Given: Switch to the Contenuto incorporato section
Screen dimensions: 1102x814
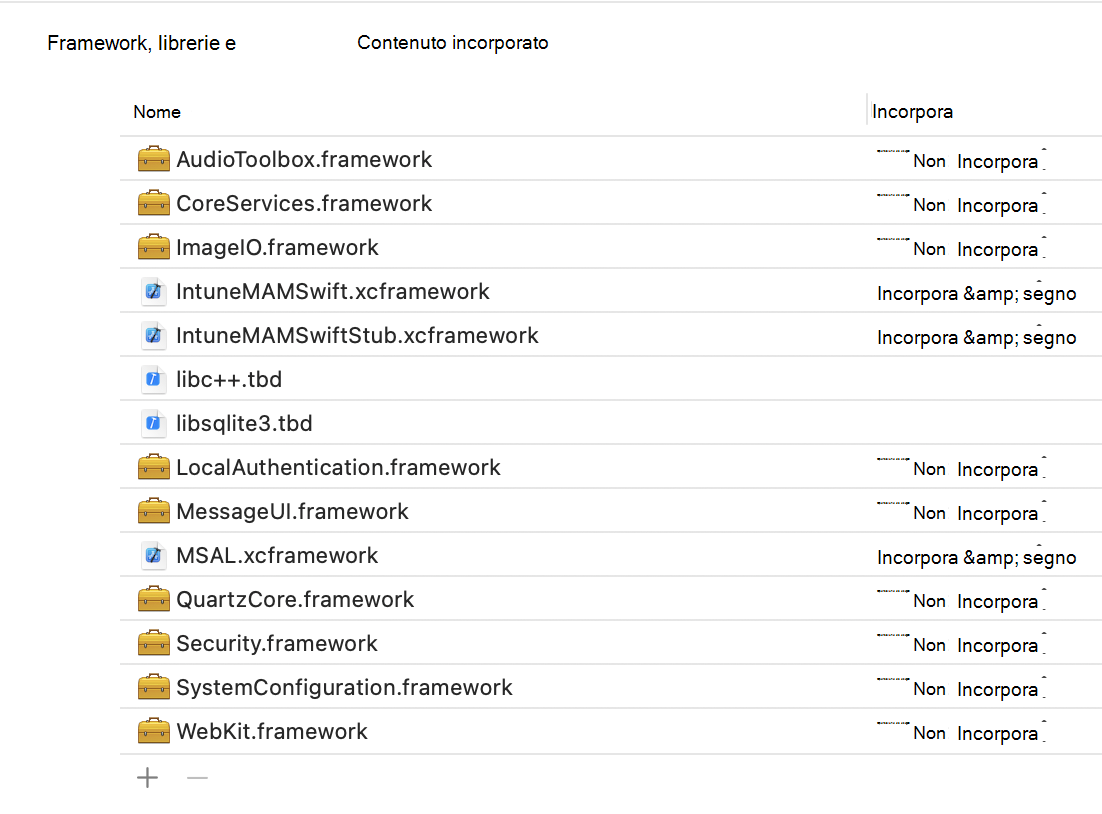Looking at the screenshot, I should click(x=452, y=42).
